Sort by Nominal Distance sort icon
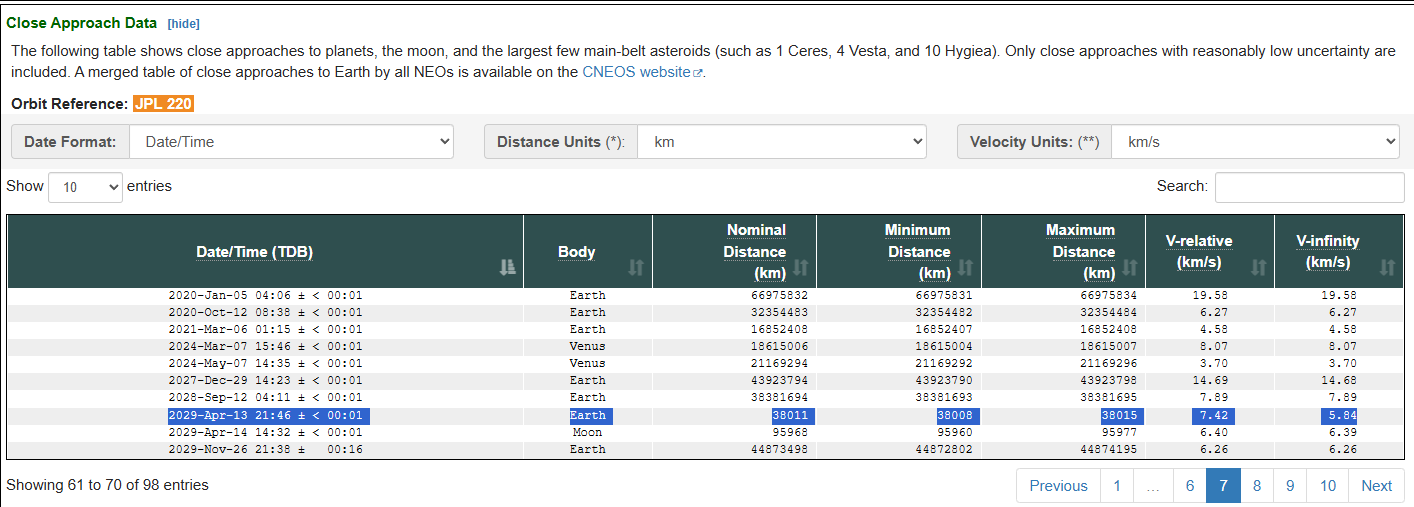1414x507 pixels. point(800,267)
